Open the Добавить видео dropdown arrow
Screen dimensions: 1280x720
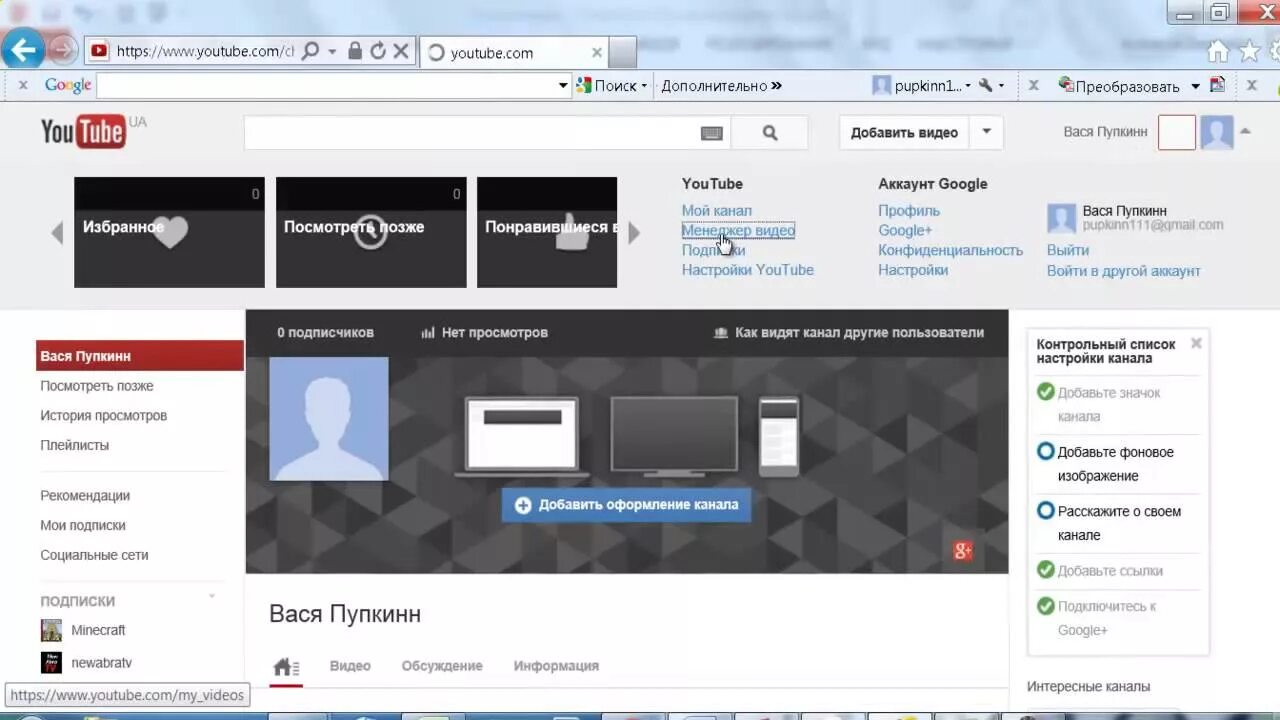(985, 131)
